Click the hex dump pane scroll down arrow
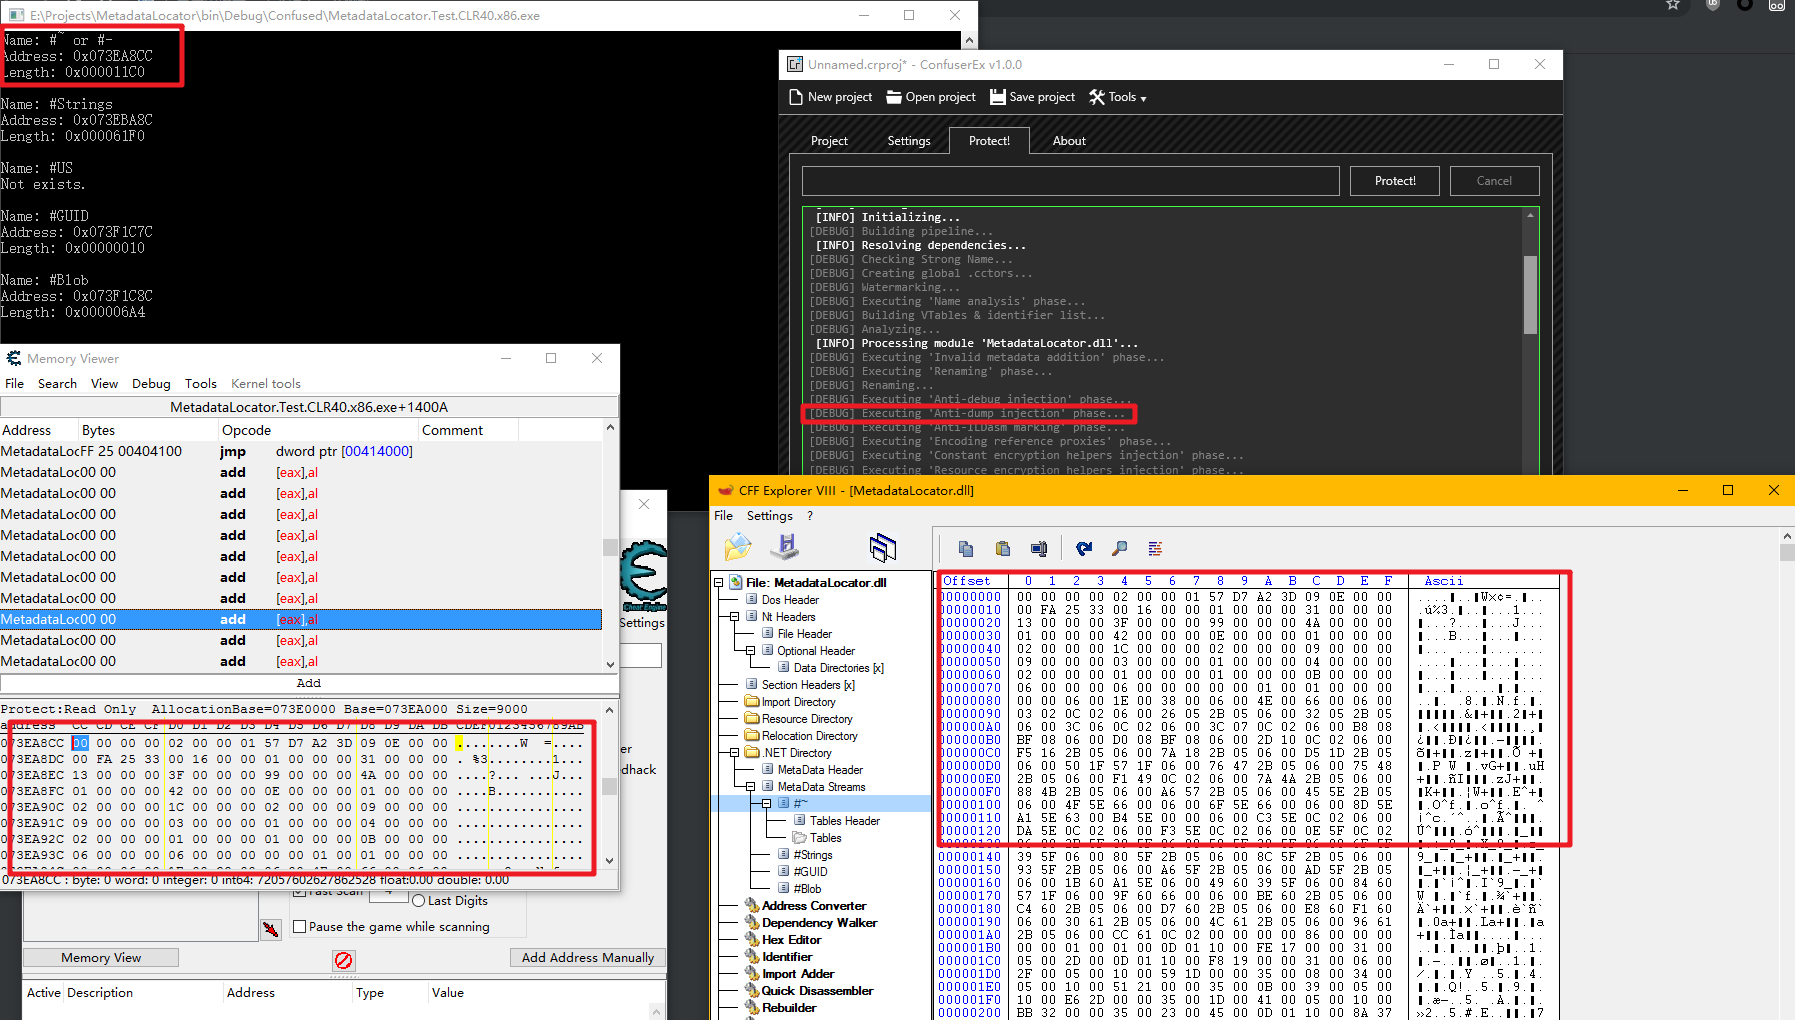 (x=610, y=861)
